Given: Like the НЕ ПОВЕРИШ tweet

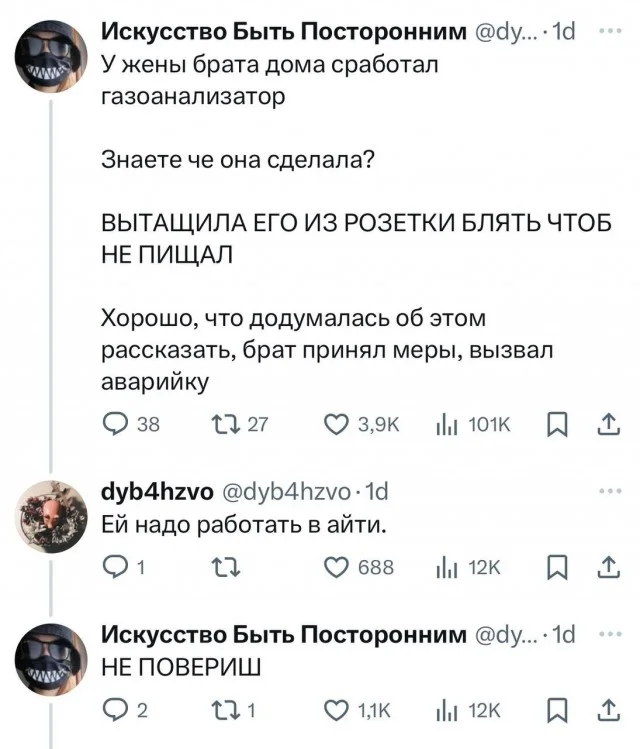Looking at the screenshot, I should tap(337, 713).
